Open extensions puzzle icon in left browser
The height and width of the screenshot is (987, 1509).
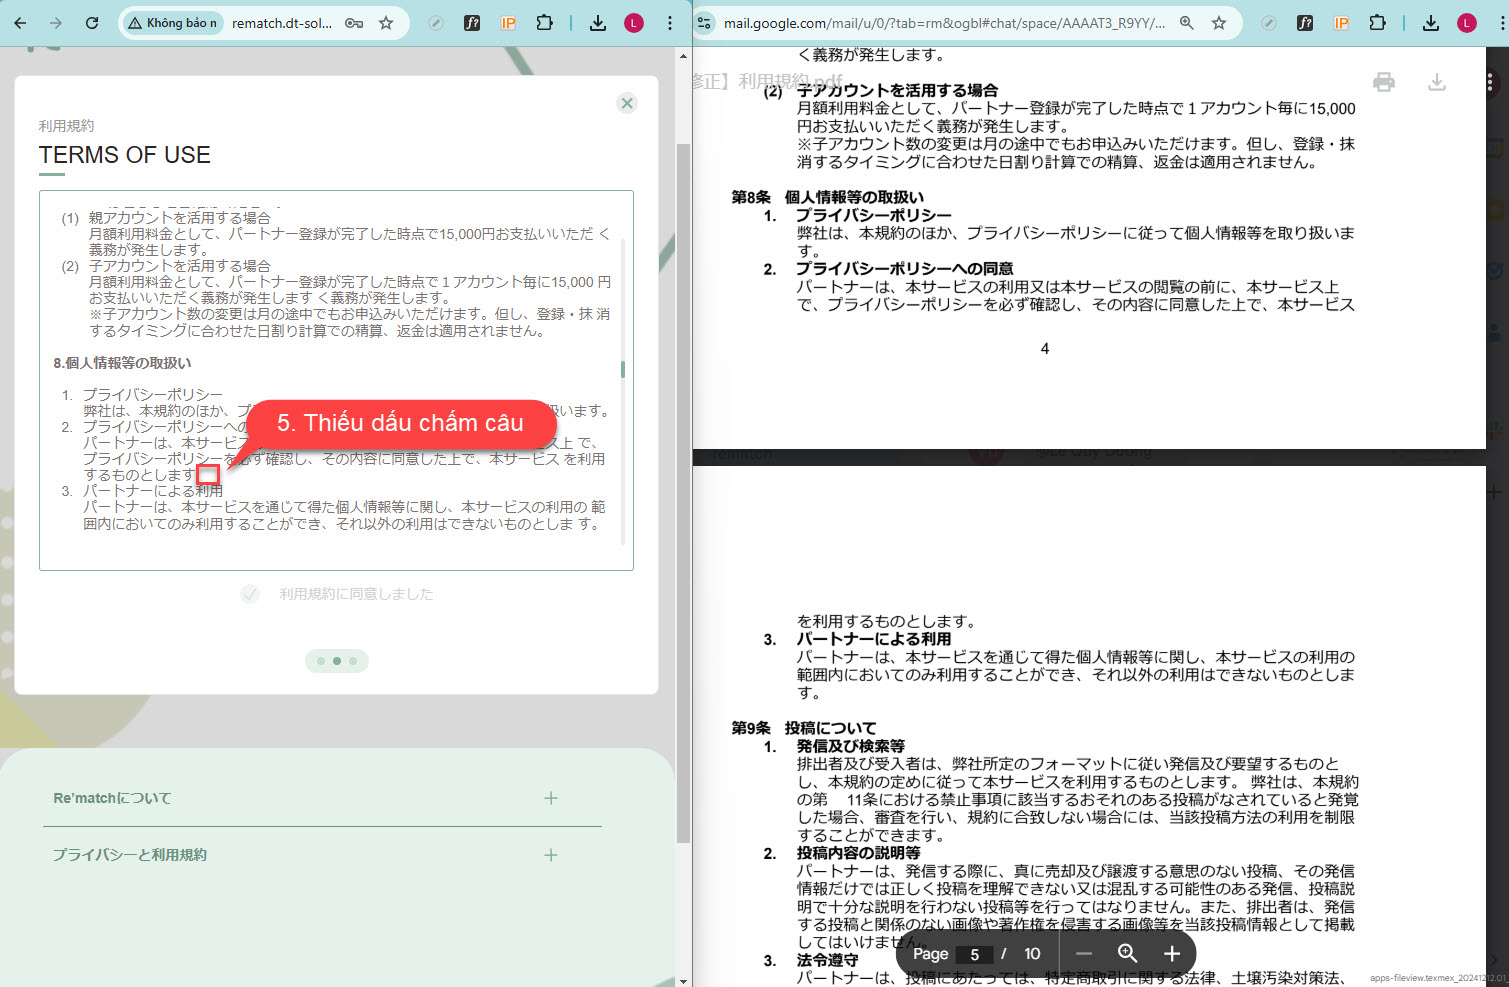pos(544,23)
